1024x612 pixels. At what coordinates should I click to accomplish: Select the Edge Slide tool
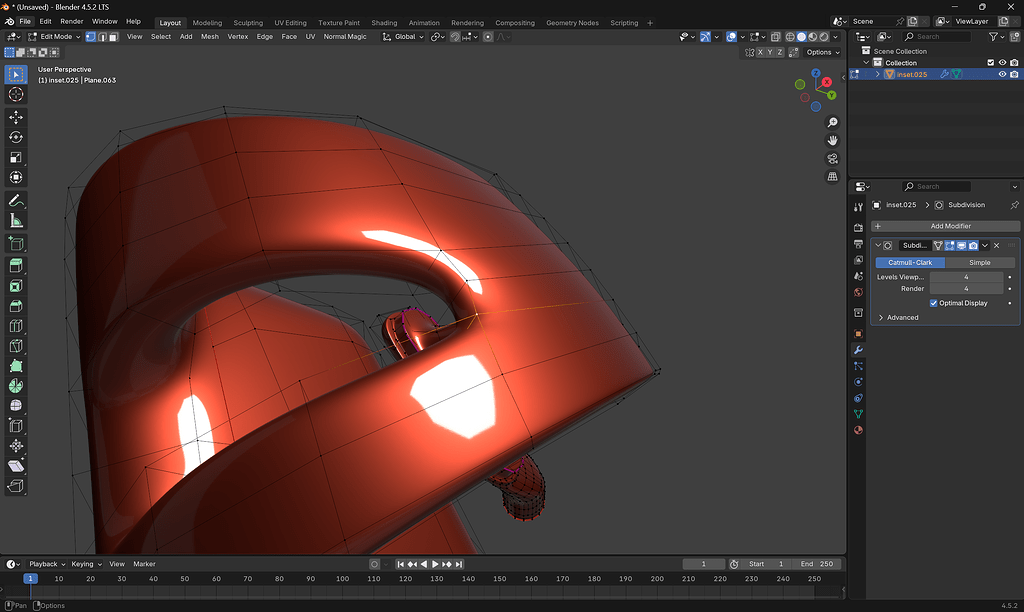(16, 426)
